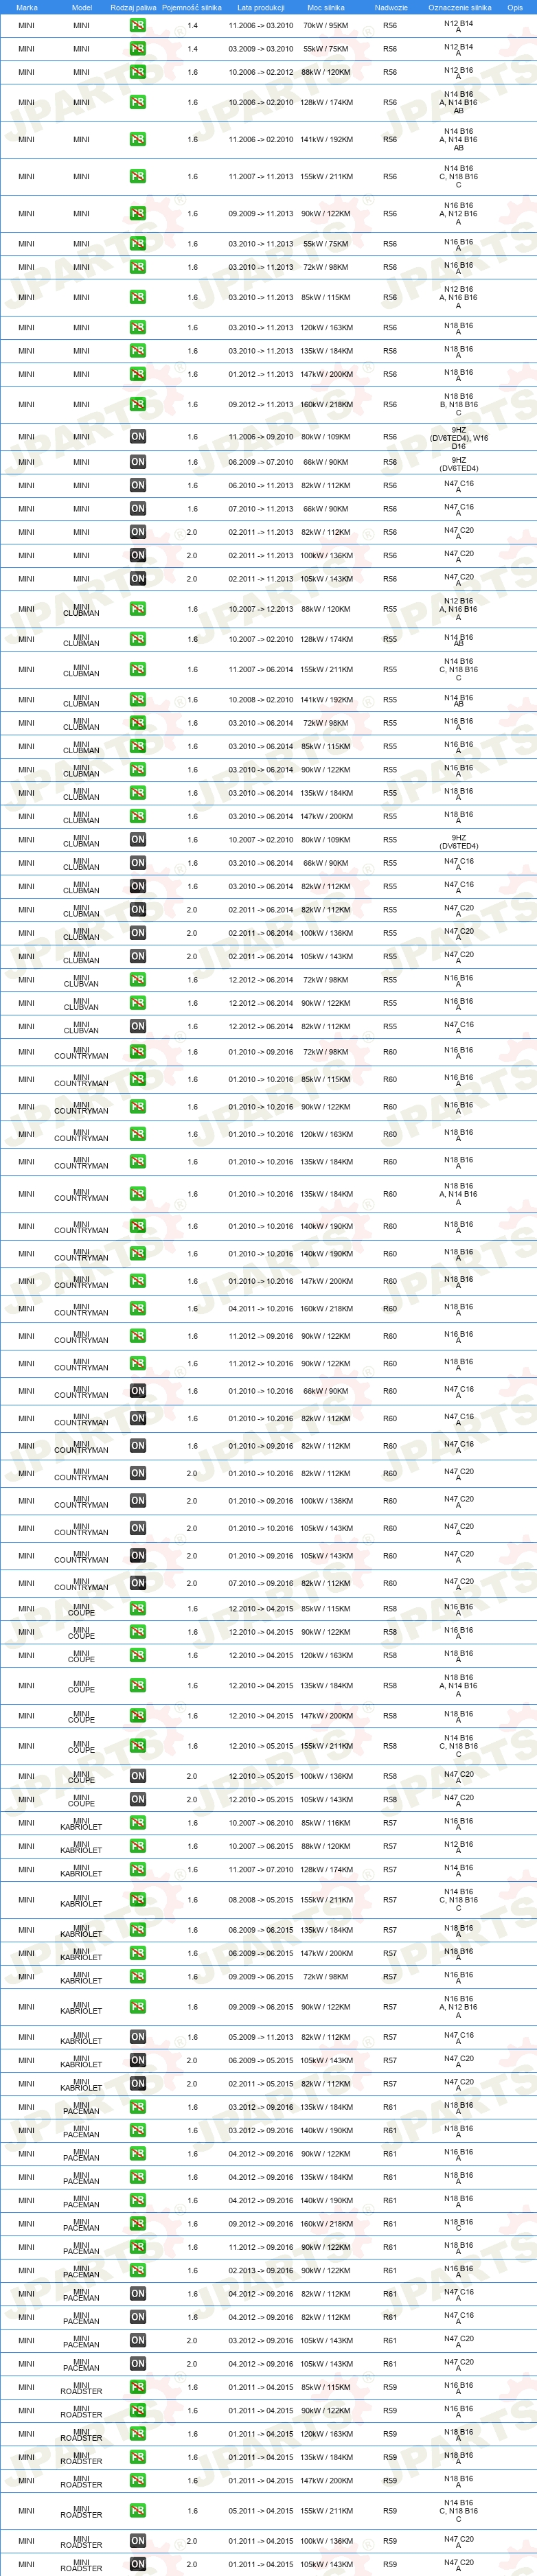The width and height of the screenshot is (537, 2576).
Task: Select production years 10.2008 -> 02.2010
Action: pos(261,699)
